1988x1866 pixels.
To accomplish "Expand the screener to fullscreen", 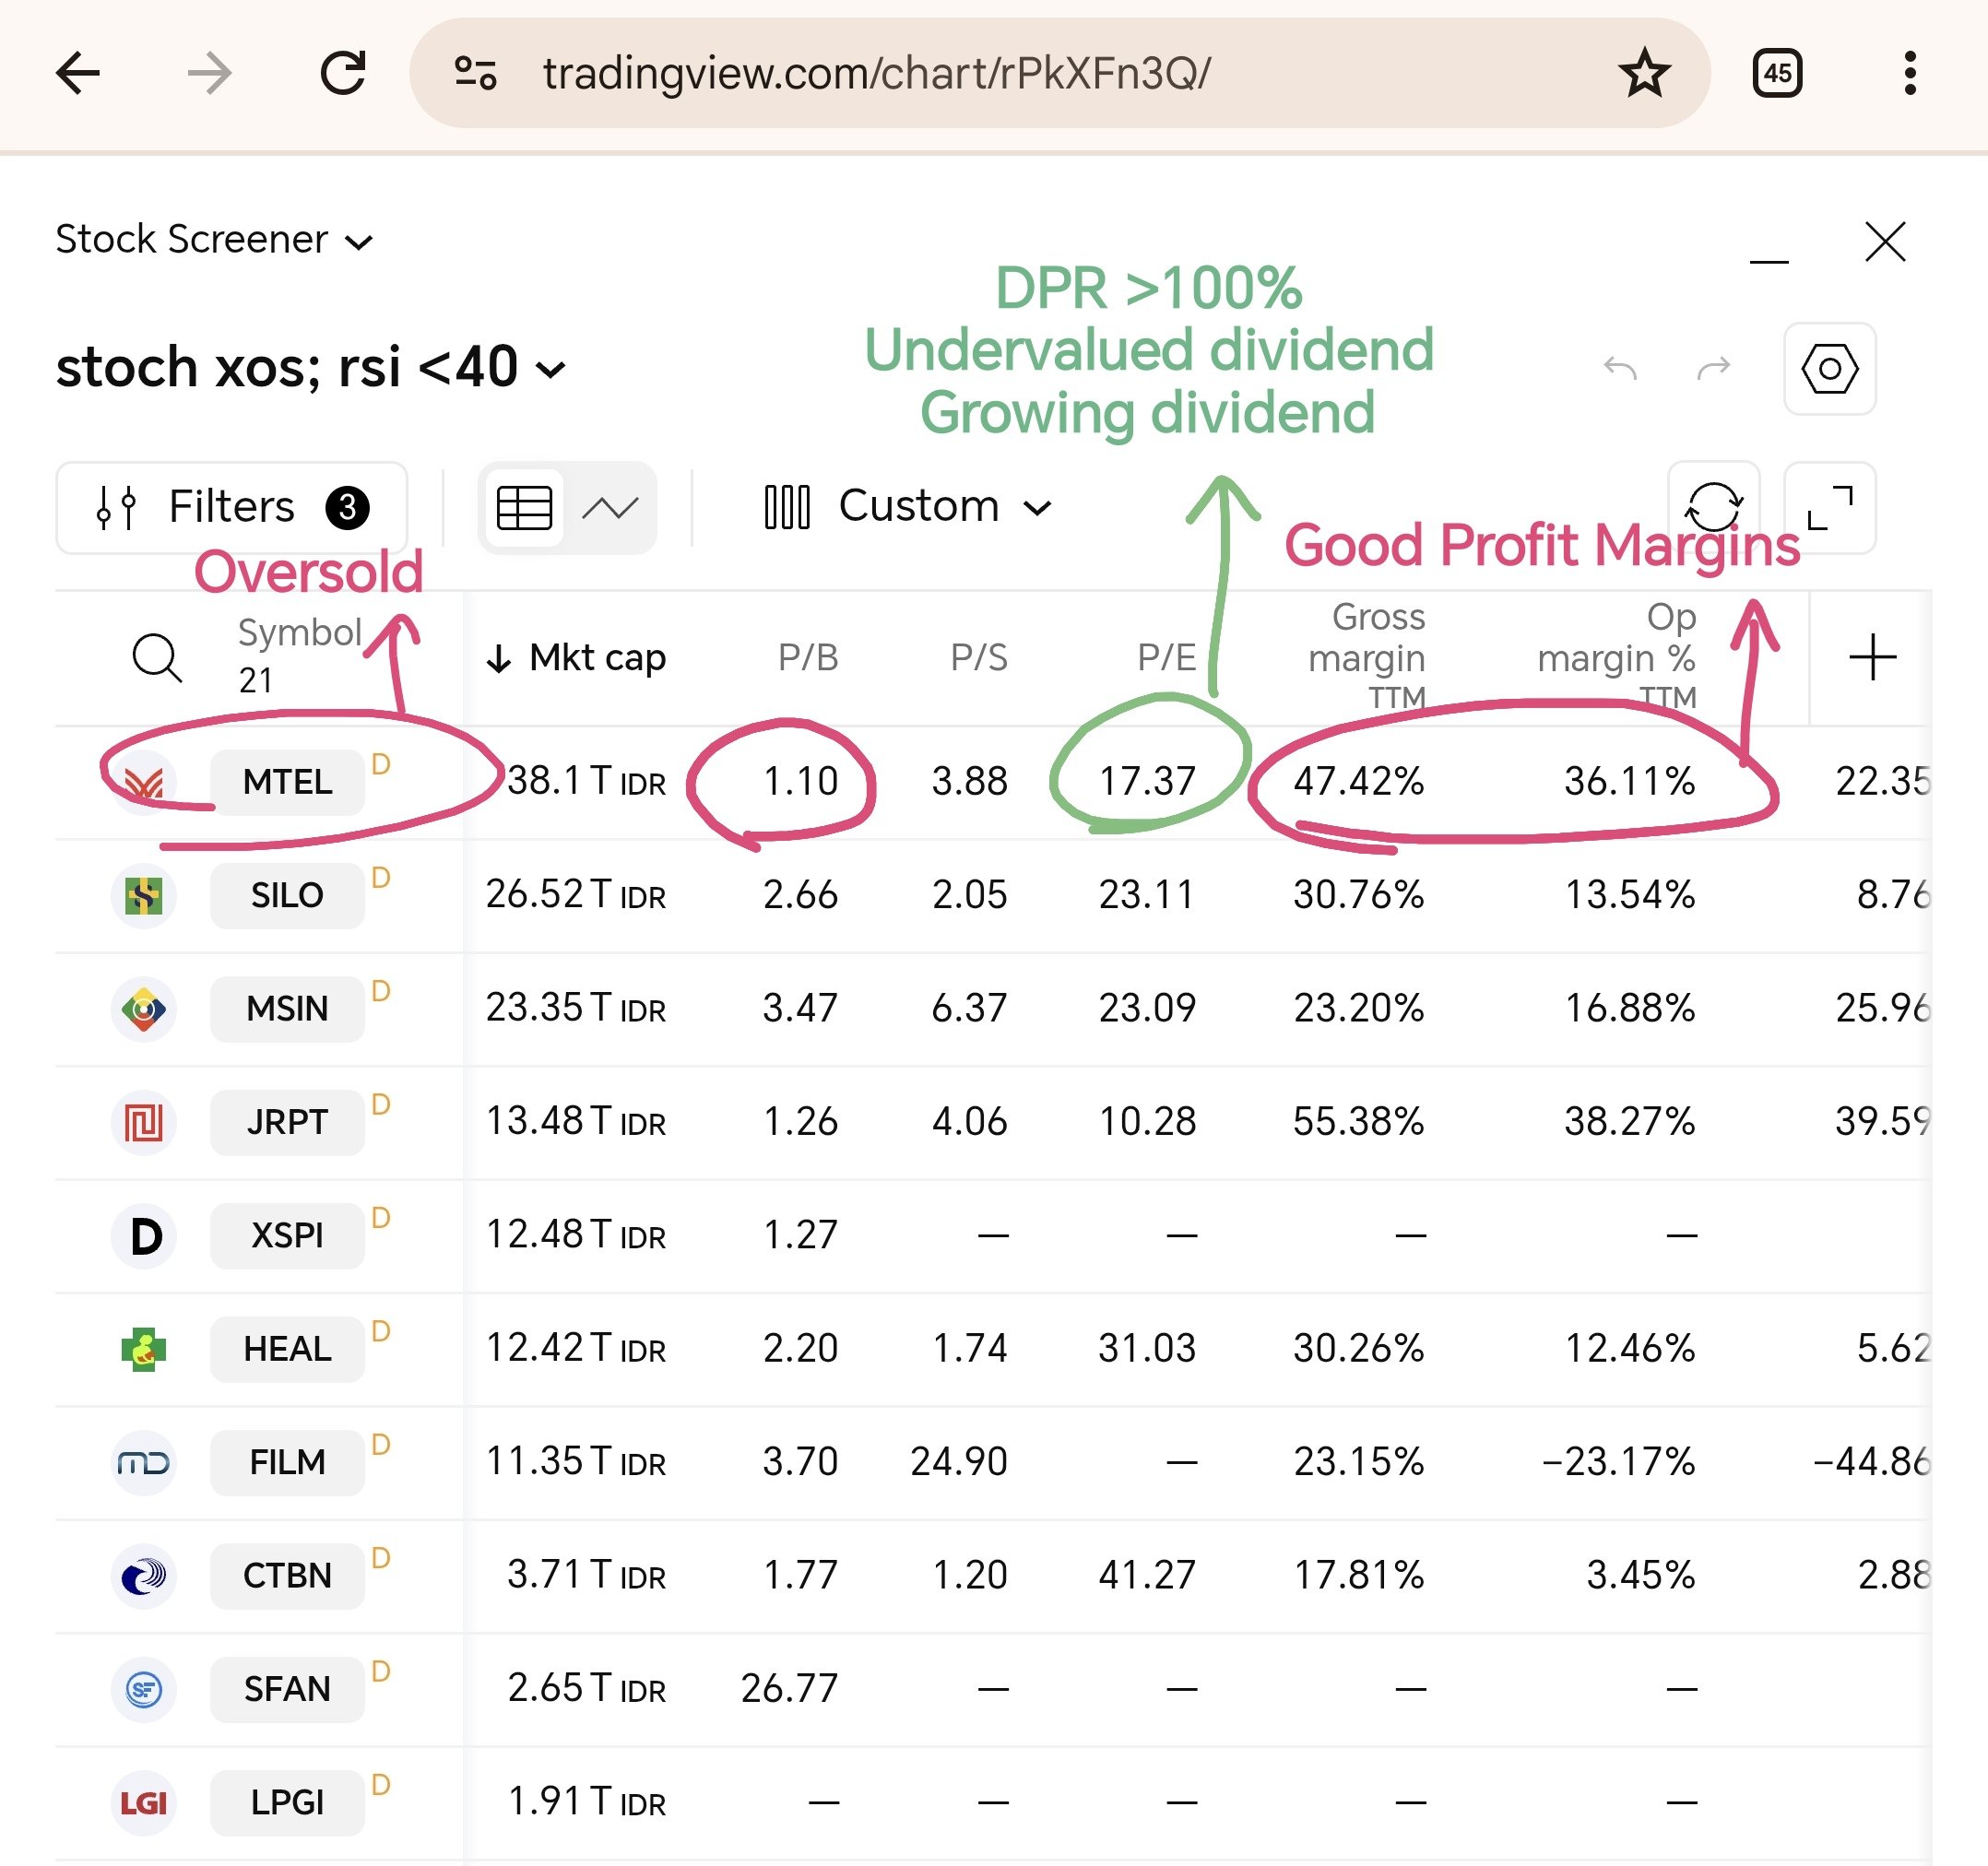I will click(x=1830, y=507).
